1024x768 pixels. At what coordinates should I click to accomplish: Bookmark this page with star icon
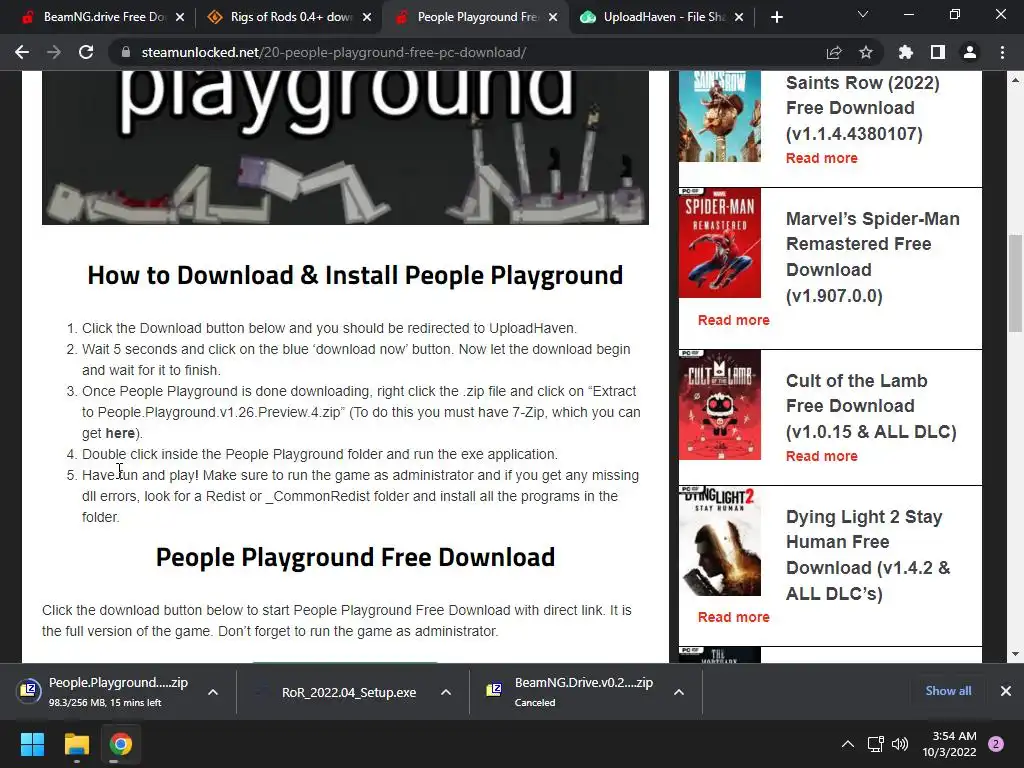pyautogui.click(x=866, y=52)
